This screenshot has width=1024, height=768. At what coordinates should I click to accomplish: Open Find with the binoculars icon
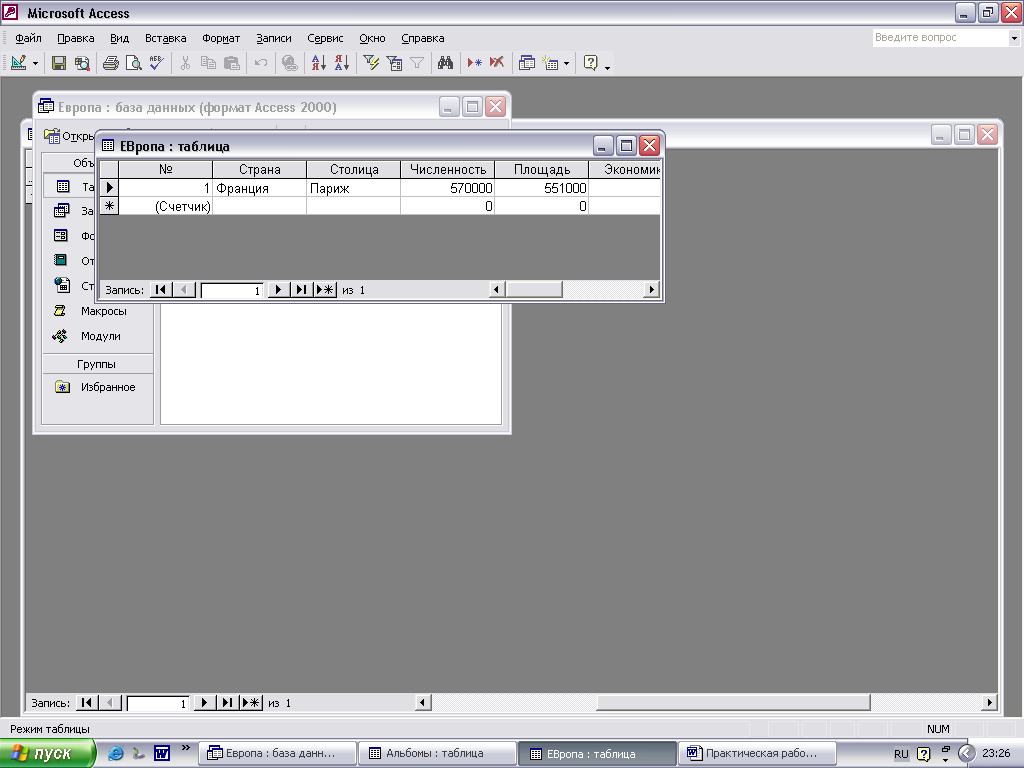point(445,63)
